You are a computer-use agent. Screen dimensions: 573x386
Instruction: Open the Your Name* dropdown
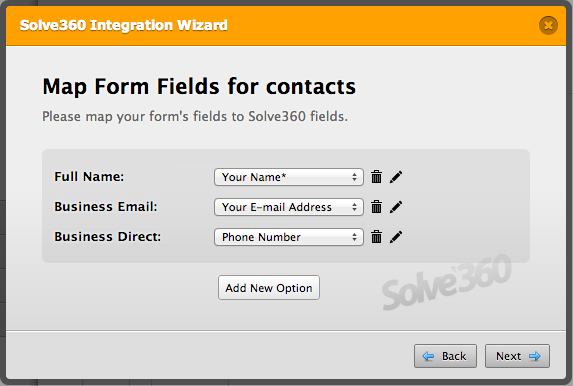click(x=289, y=177)
